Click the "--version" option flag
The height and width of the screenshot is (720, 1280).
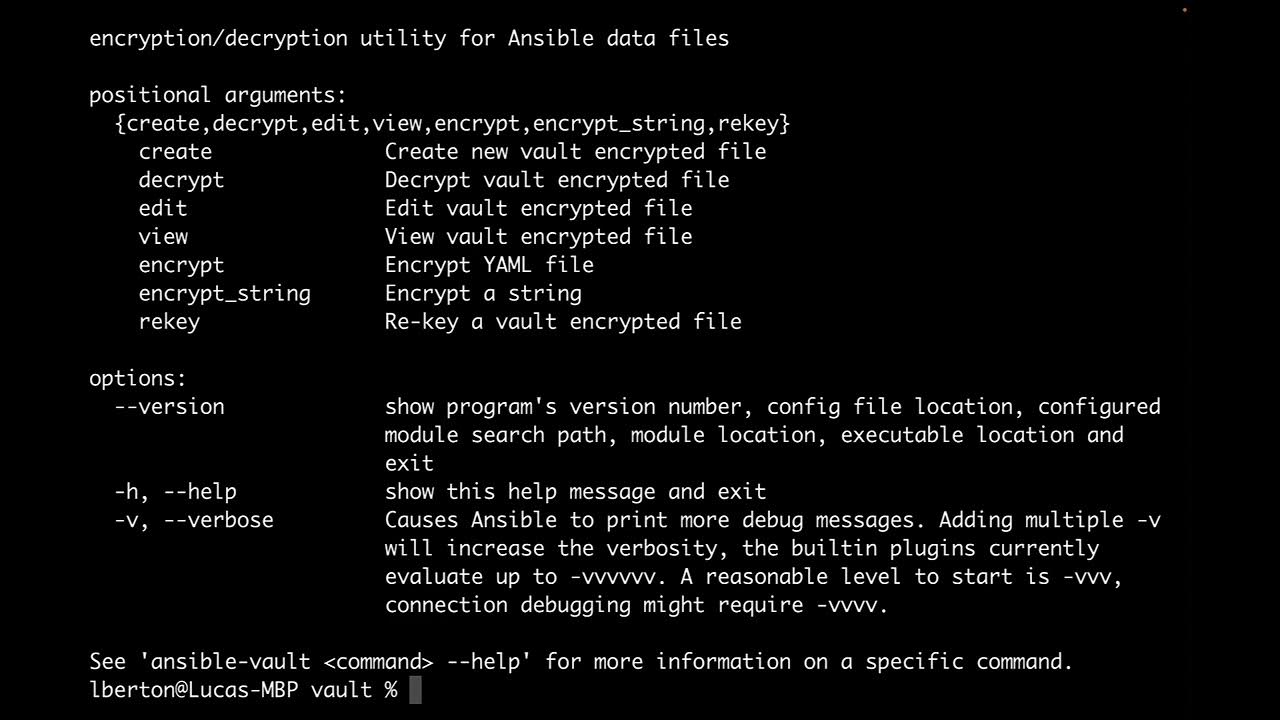[x=169, y=407]
